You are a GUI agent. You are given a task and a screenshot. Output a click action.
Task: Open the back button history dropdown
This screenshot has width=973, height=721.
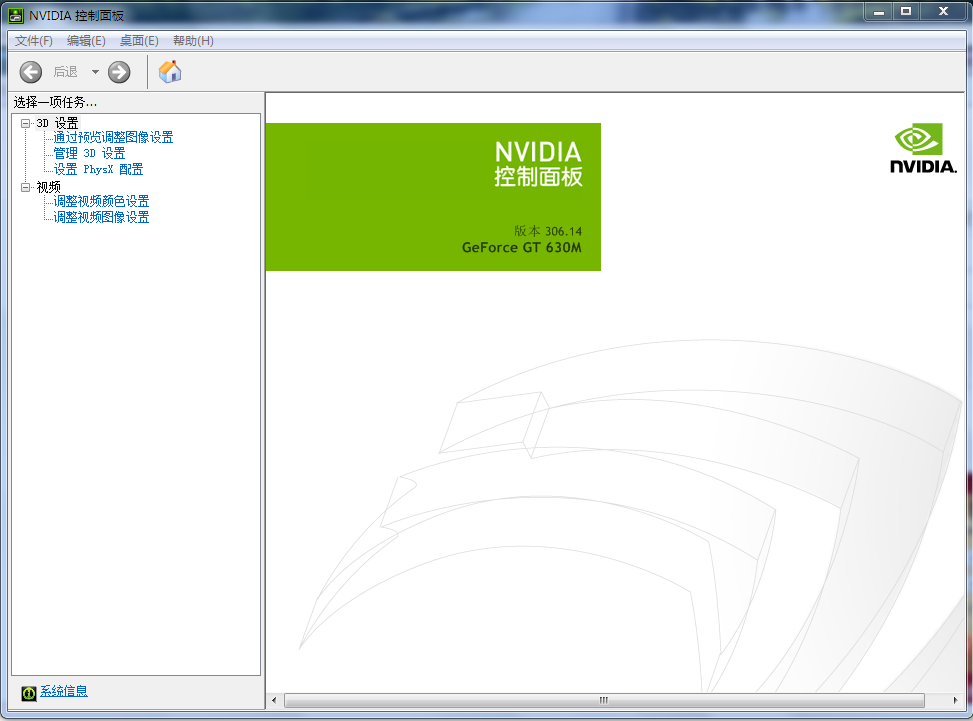(96, 71)
